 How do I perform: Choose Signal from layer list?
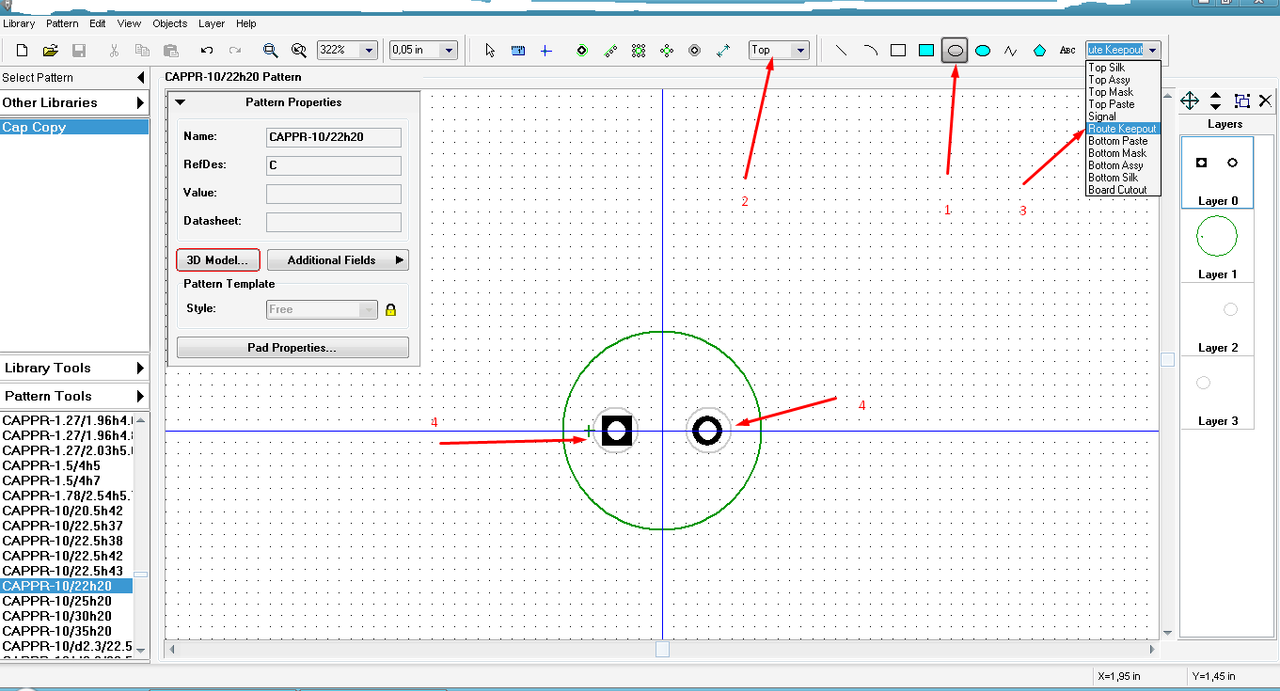pyautogui.click(x=1122, y=117)
